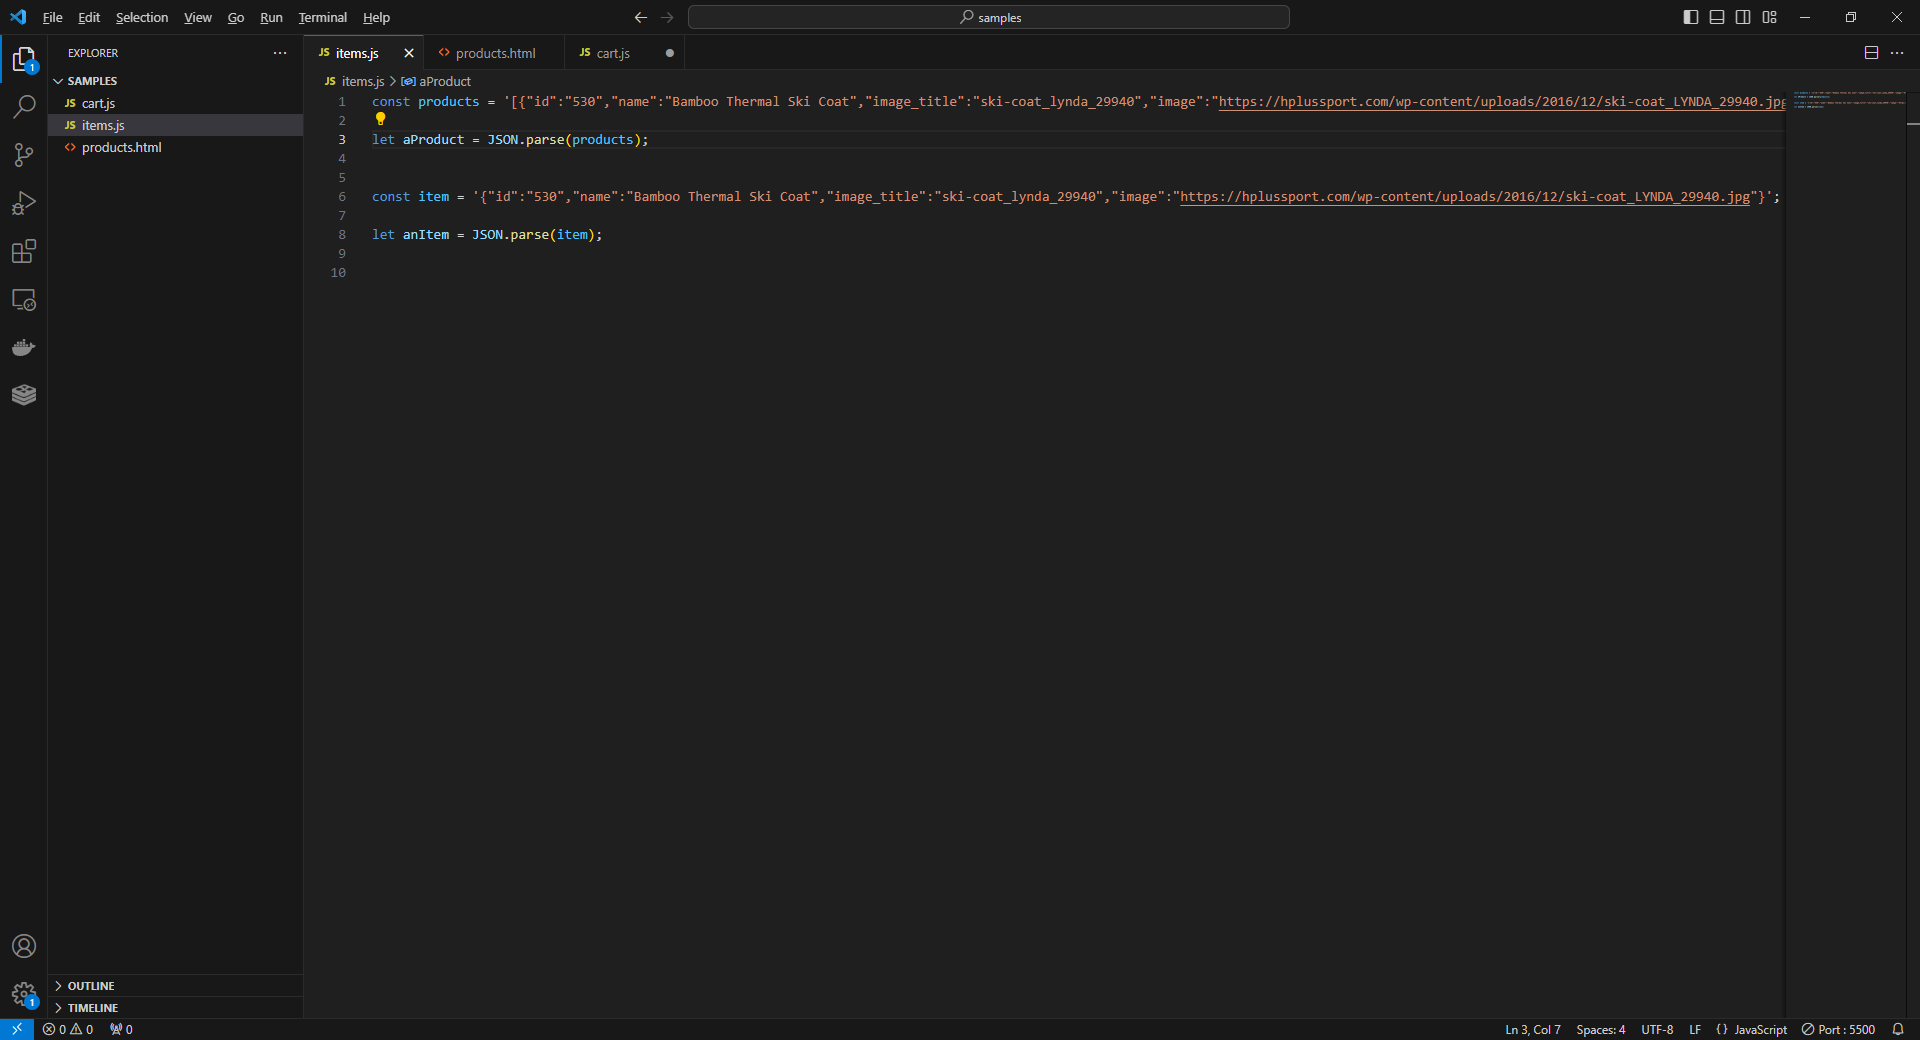Close the items.js tab

[x=408, y=53]
